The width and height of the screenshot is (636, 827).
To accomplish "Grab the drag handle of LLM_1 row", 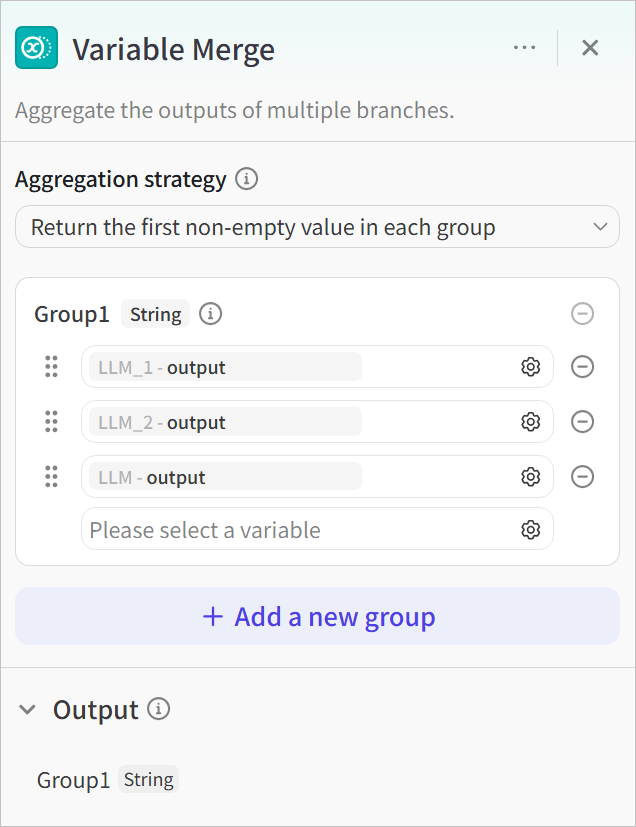I will [x=51, y=367].
